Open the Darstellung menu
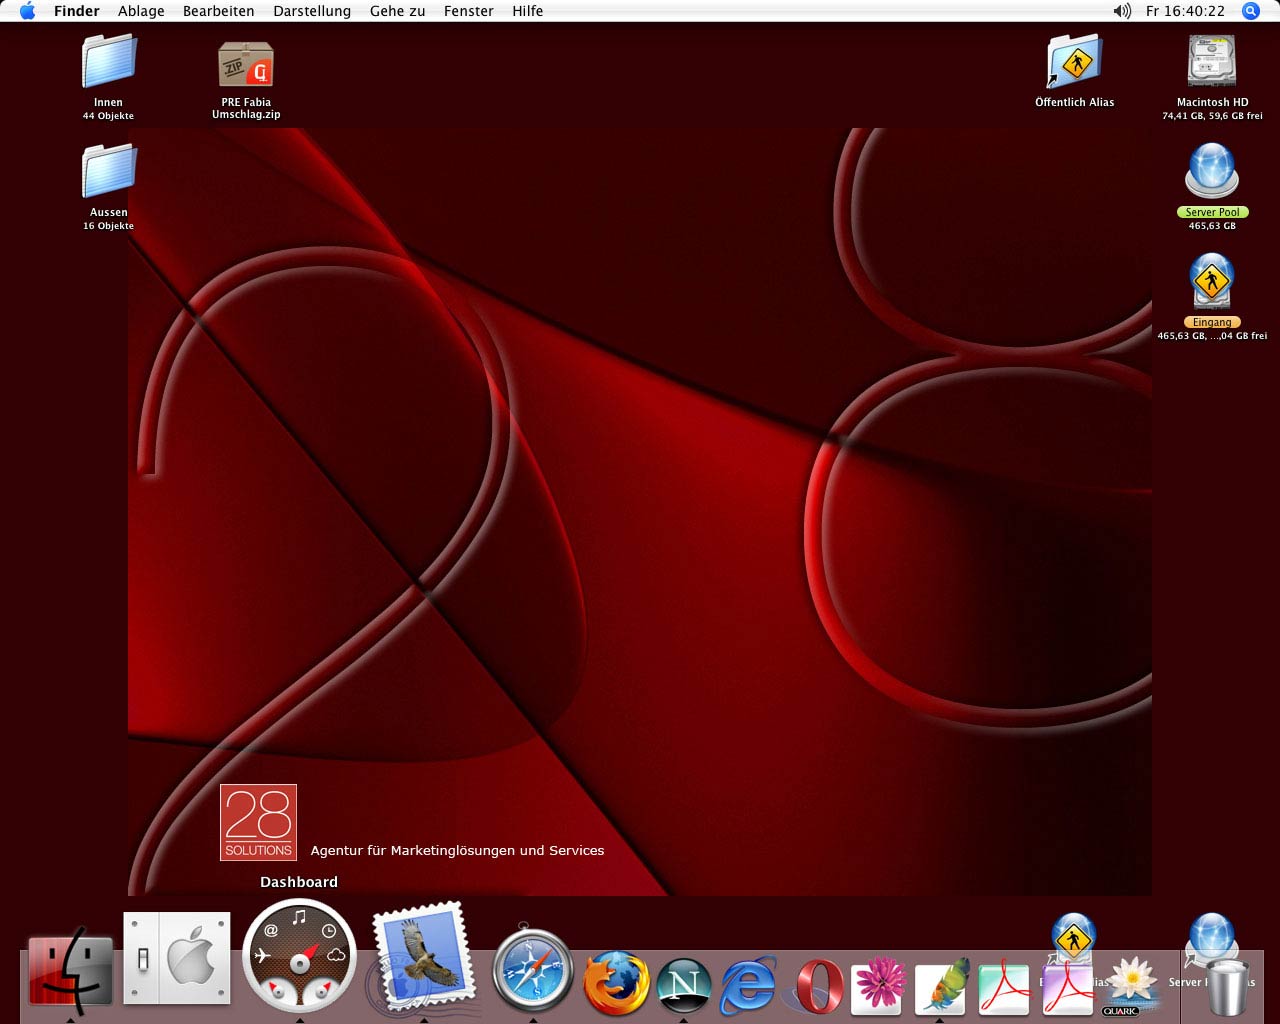 [x=312, y=11]
